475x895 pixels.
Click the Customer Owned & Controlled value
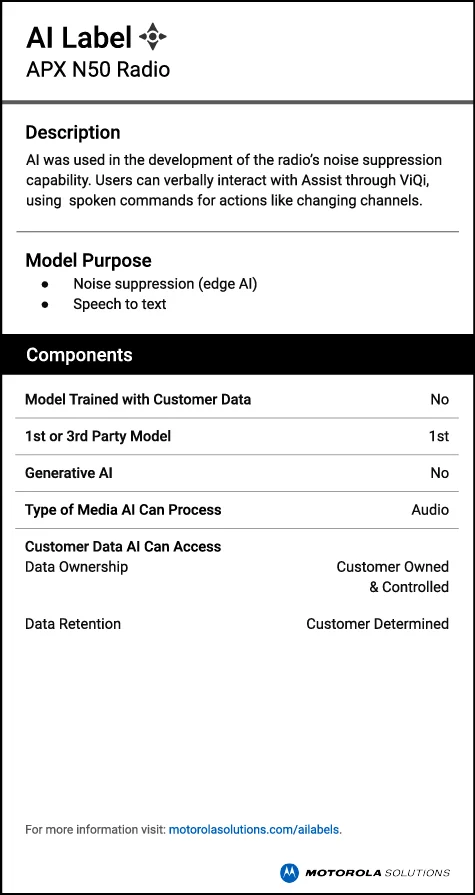click(392, 577)
